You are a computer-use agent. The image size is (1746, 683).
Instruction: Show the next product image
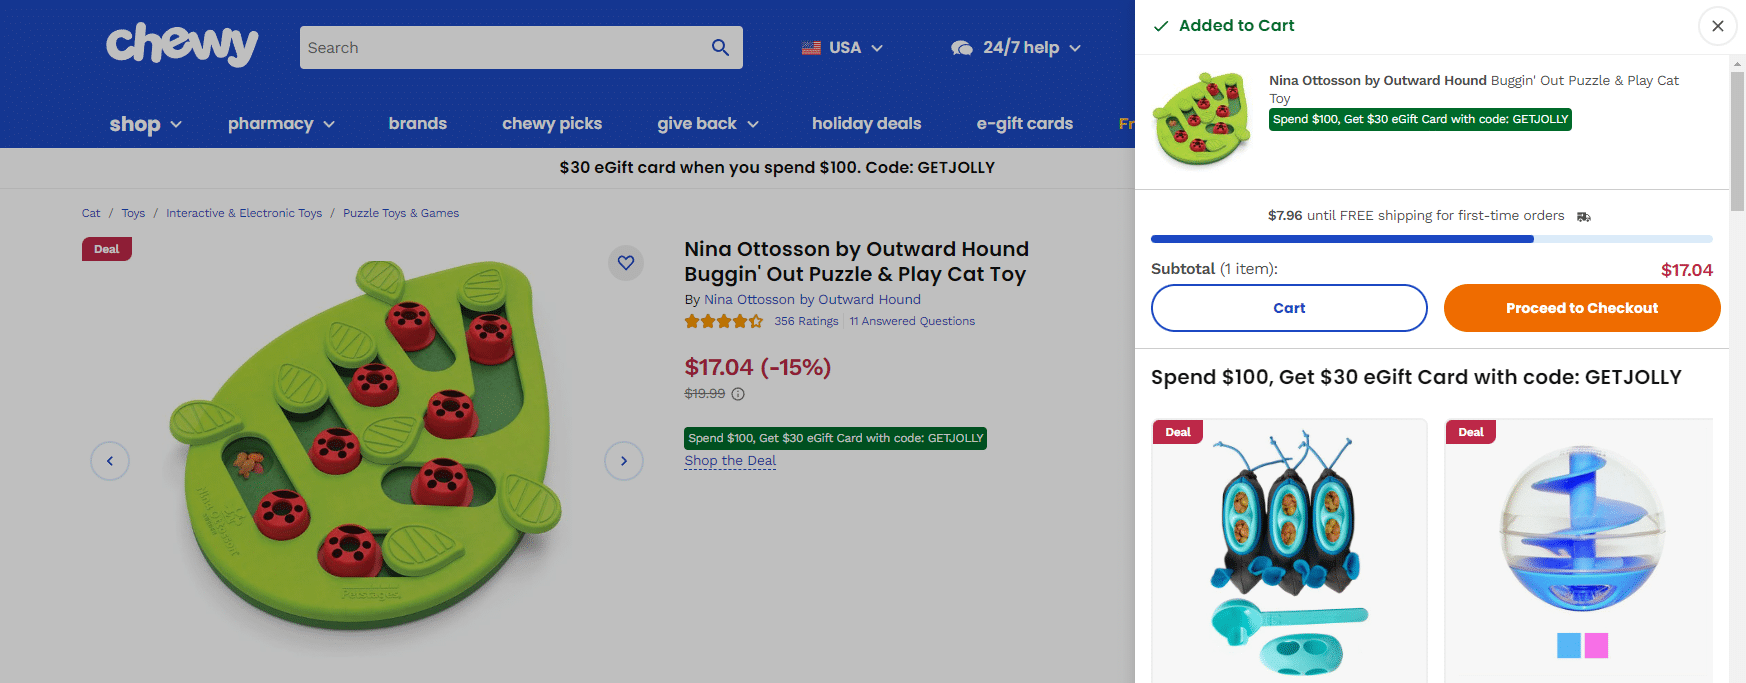point(623,461)
